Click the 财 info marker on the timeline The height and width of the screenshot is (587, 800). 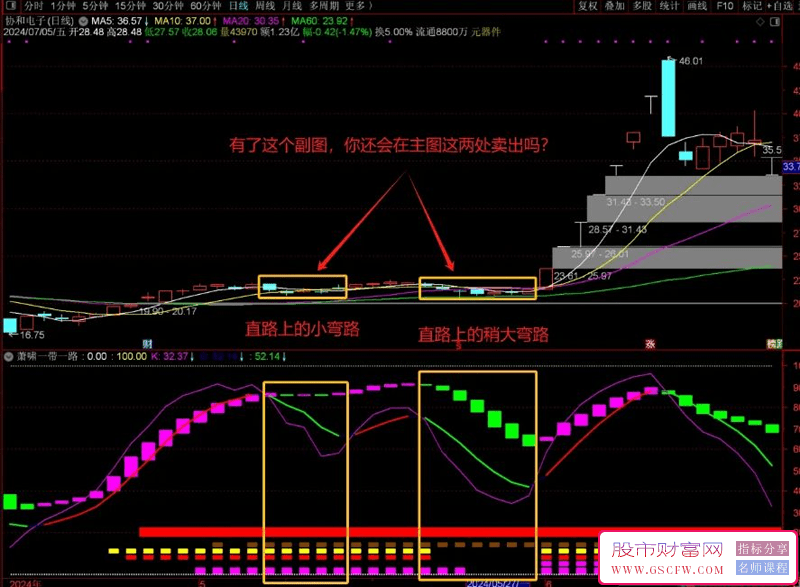click(x=147, y=344)
